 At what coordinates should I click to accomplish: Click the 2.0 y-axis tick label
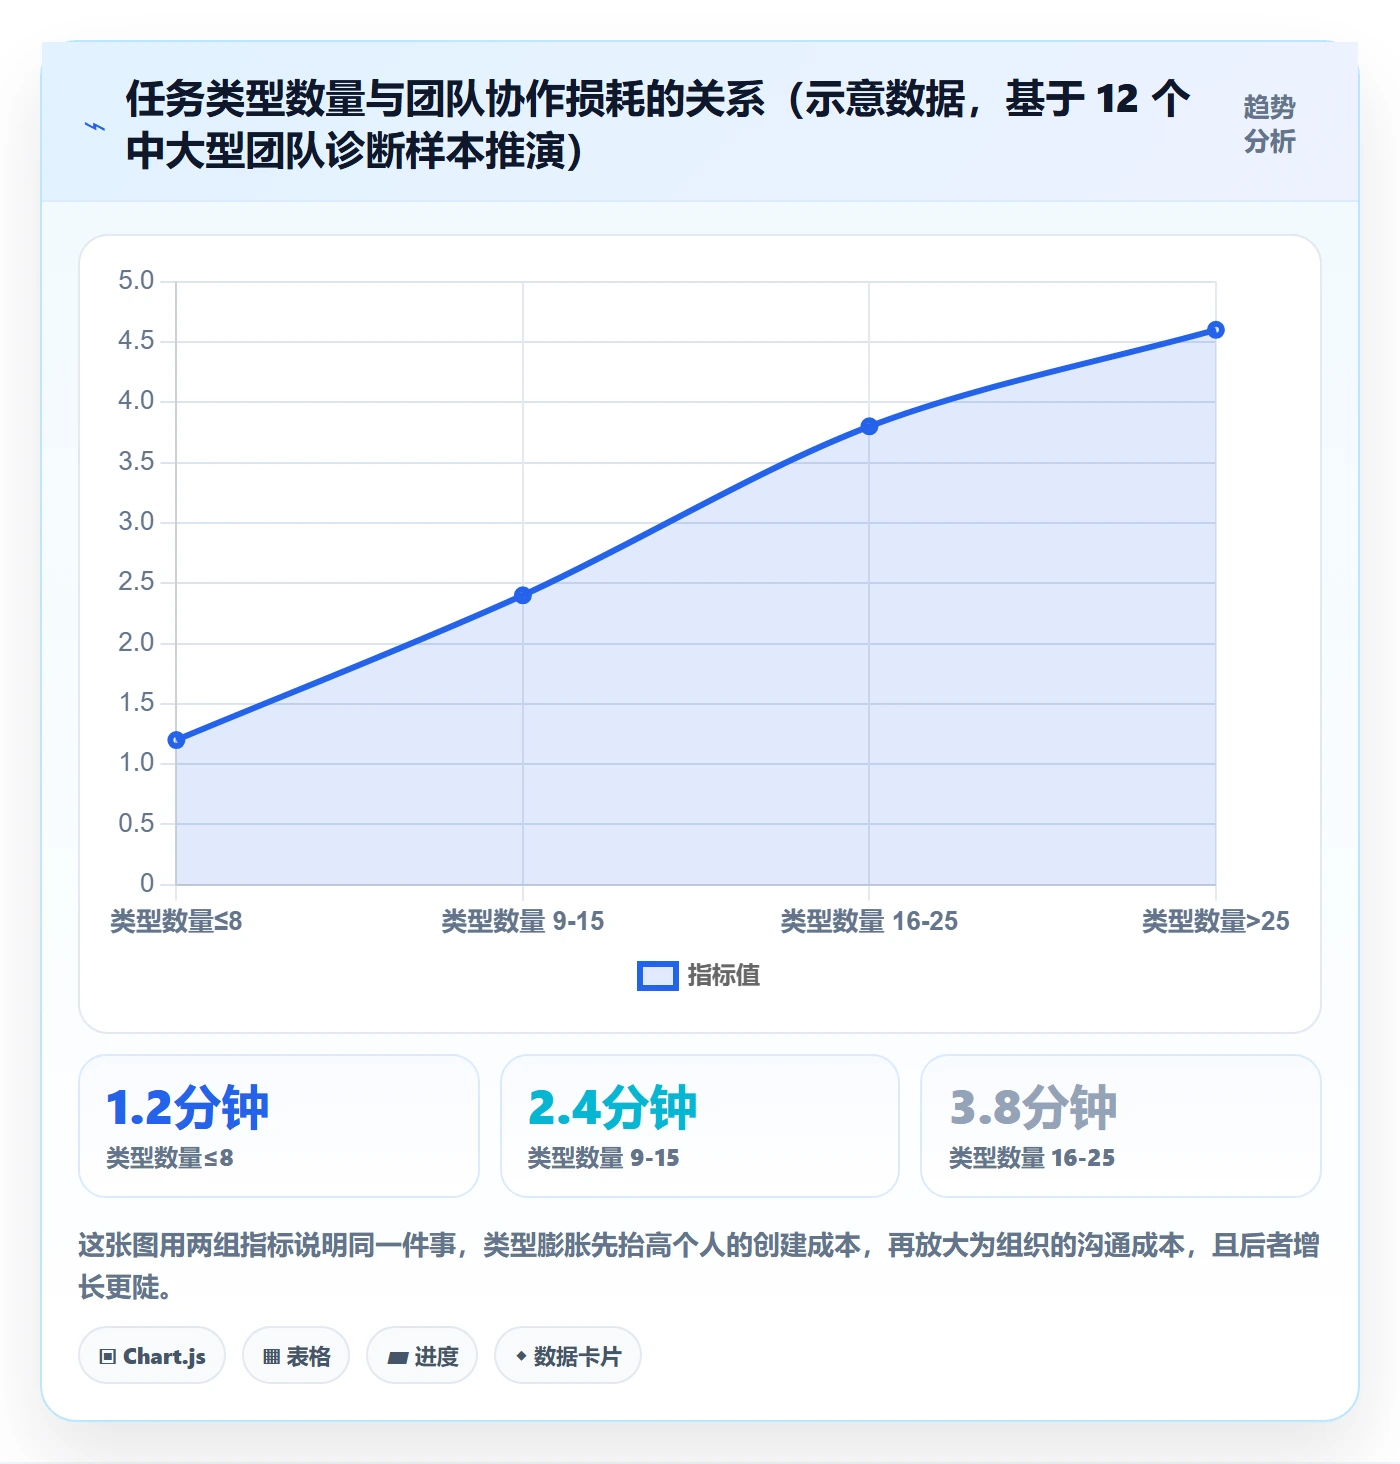[x=136, y=643]
